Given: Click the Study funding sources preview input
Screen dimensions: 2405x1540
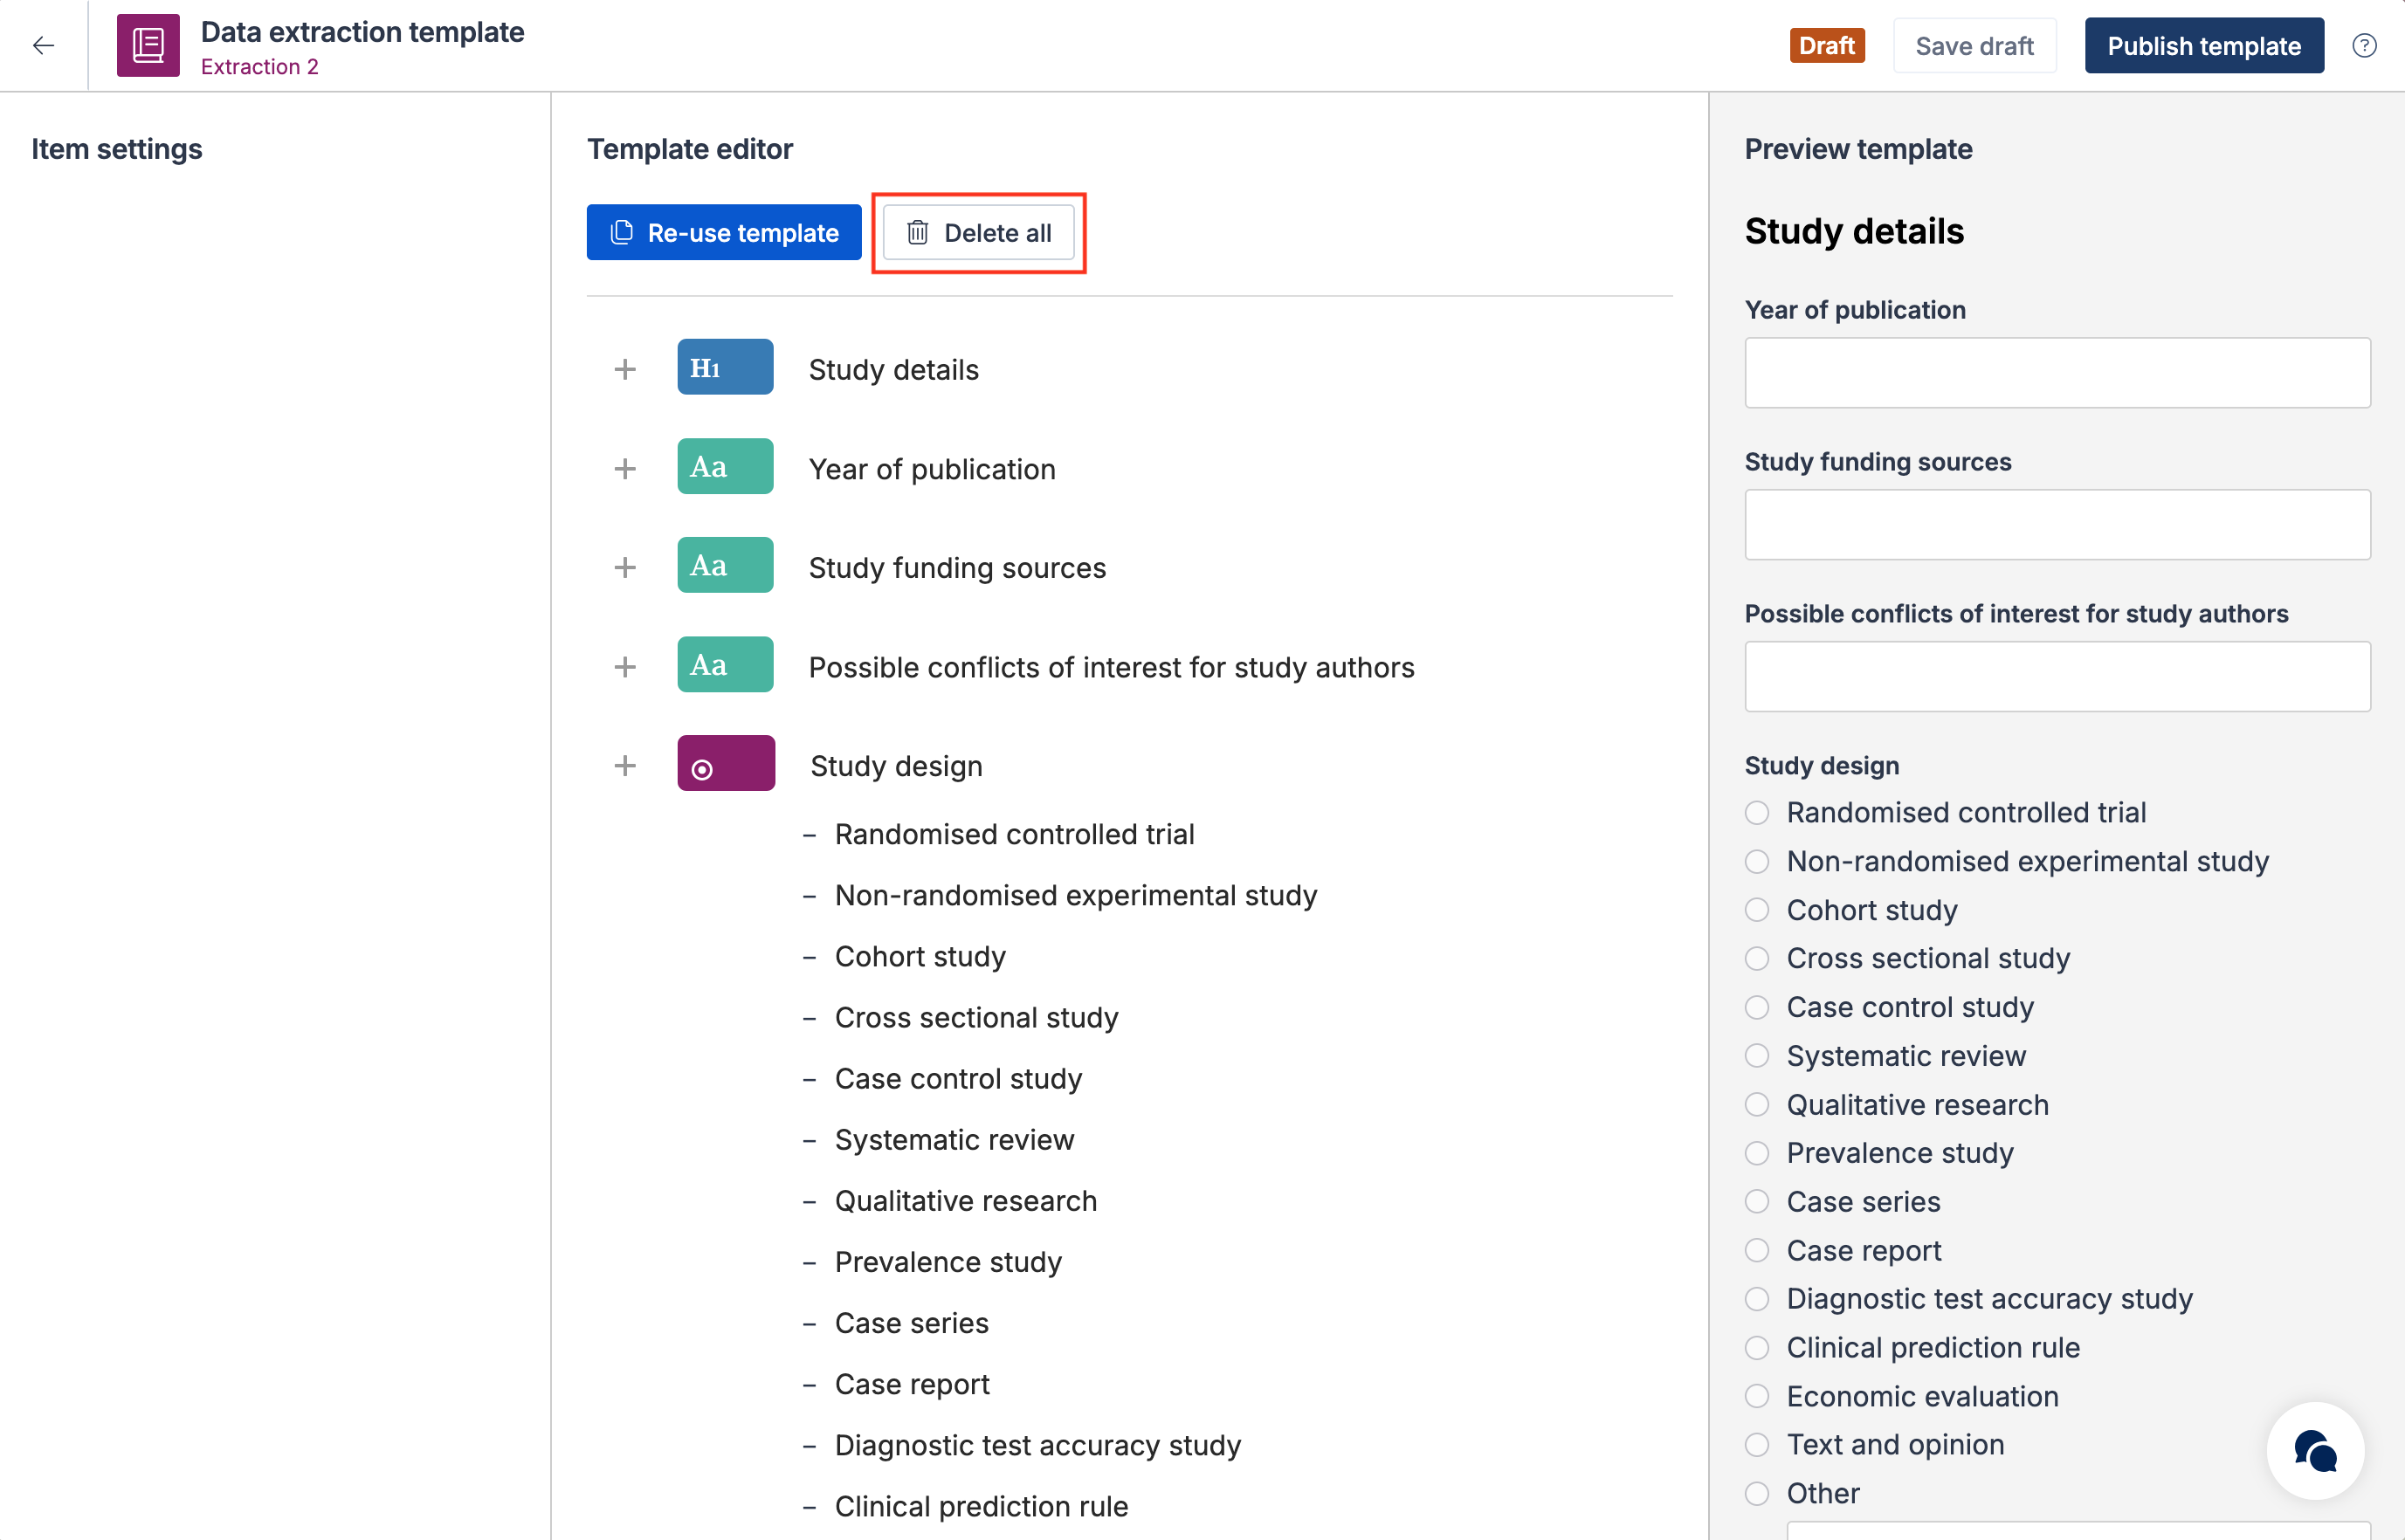Looking at the screenshot, I should 2057,524.
